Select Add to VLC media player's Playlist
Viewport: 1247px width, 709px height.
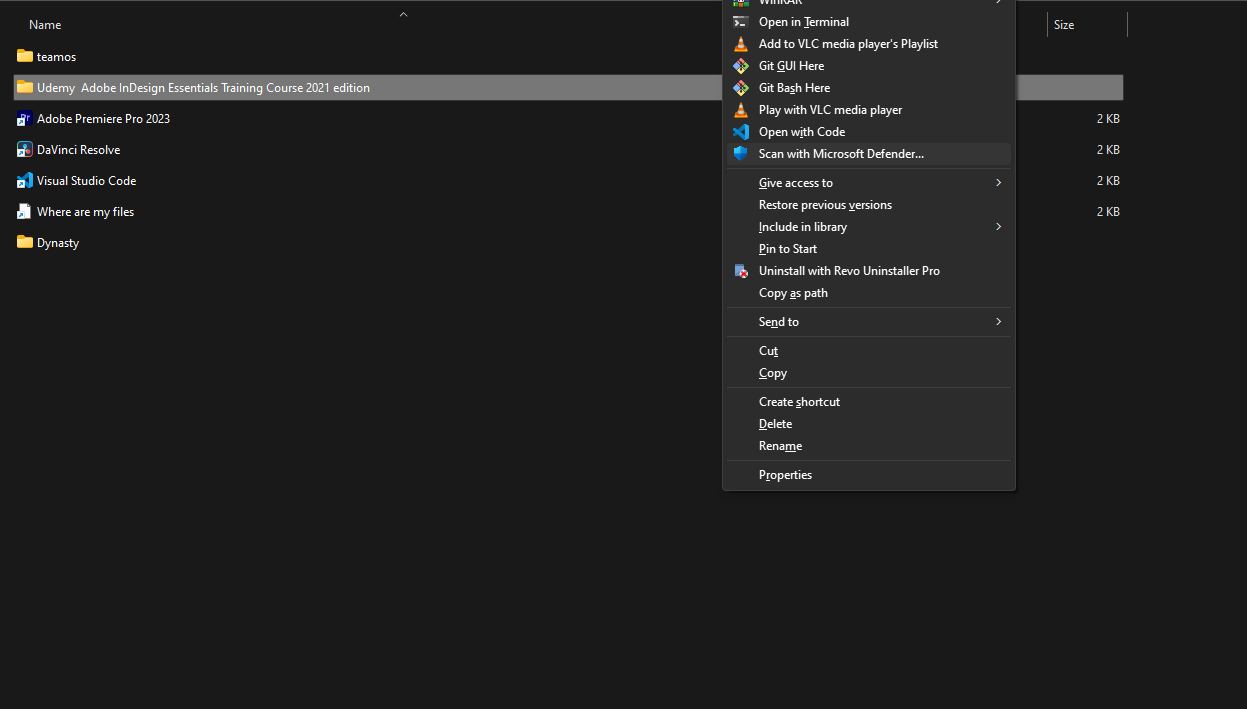(x=869, y=44)
